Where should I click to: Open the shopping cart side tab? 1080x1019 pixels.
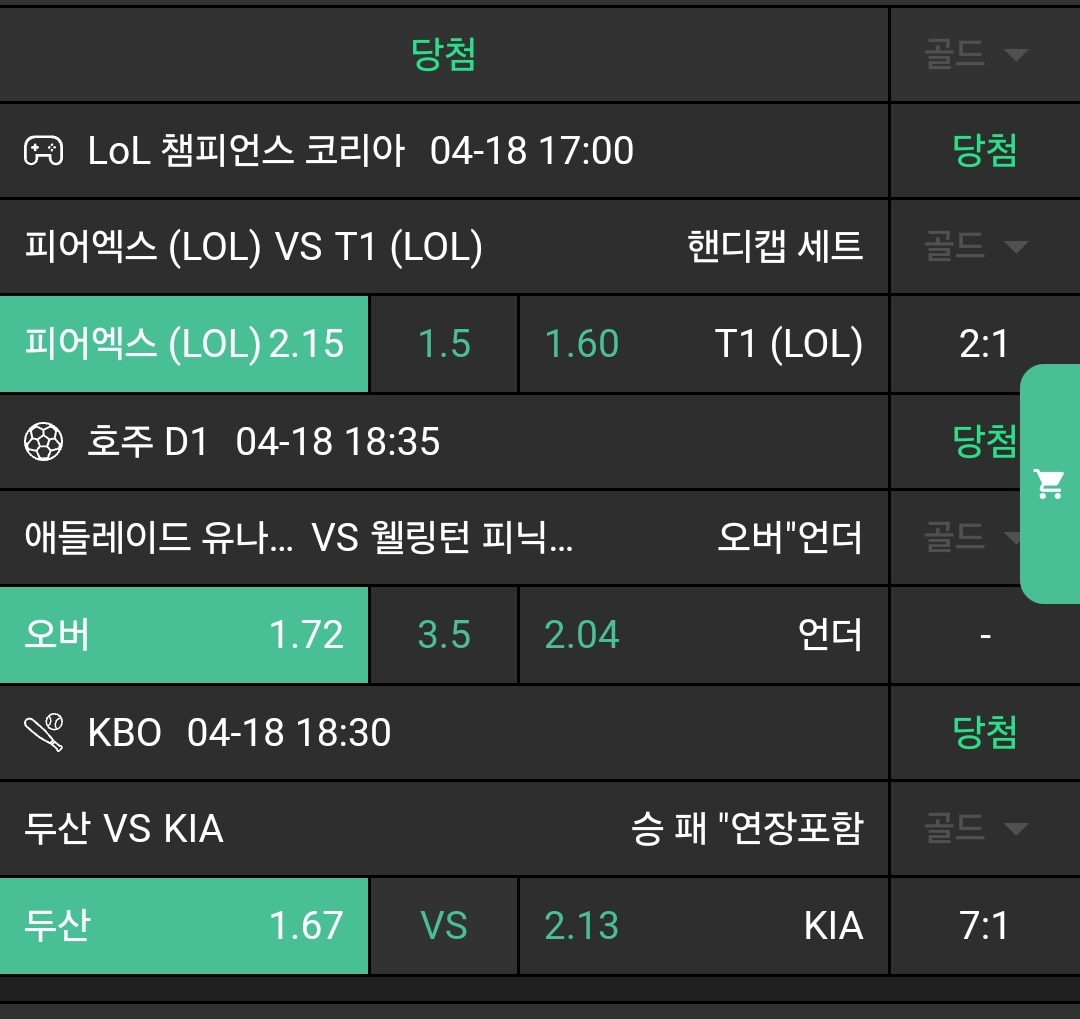tap(1050, 484)
